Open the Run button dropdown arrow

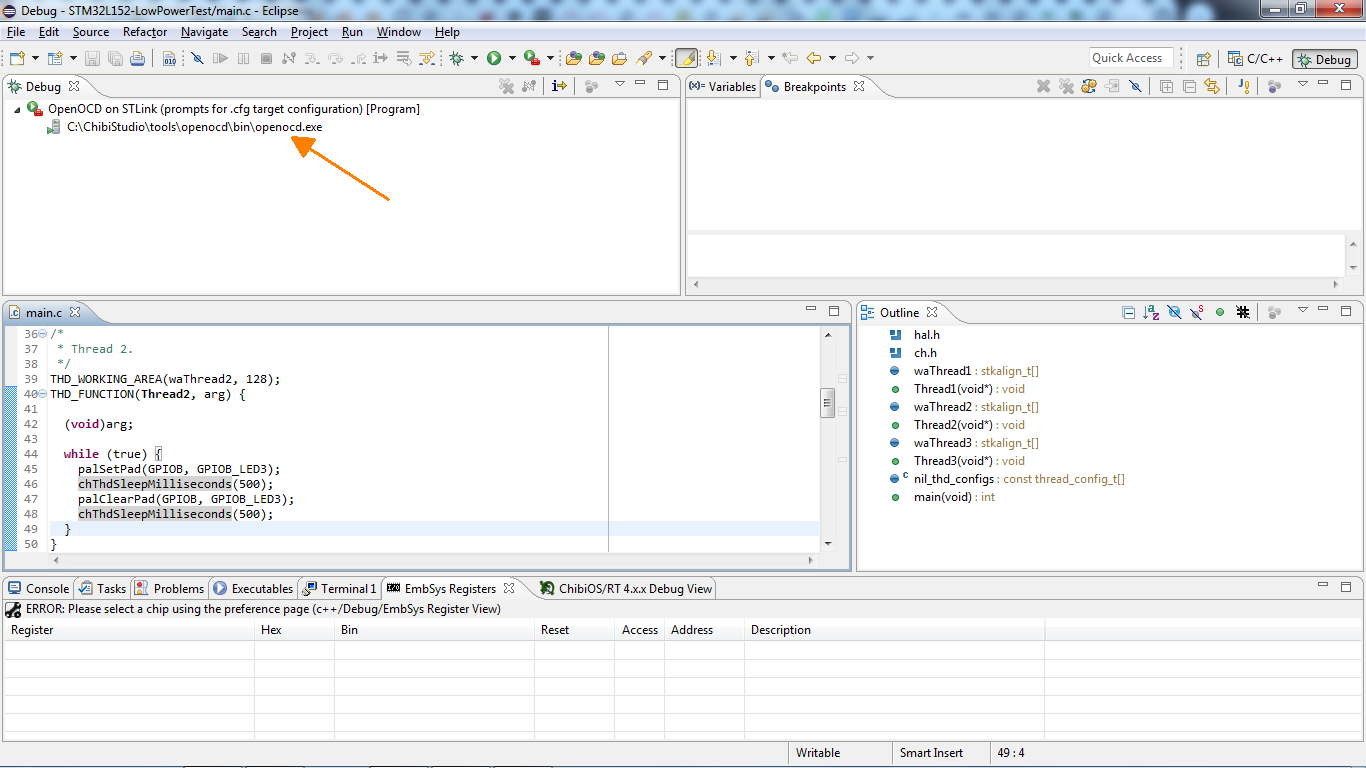tap(512, 59)
